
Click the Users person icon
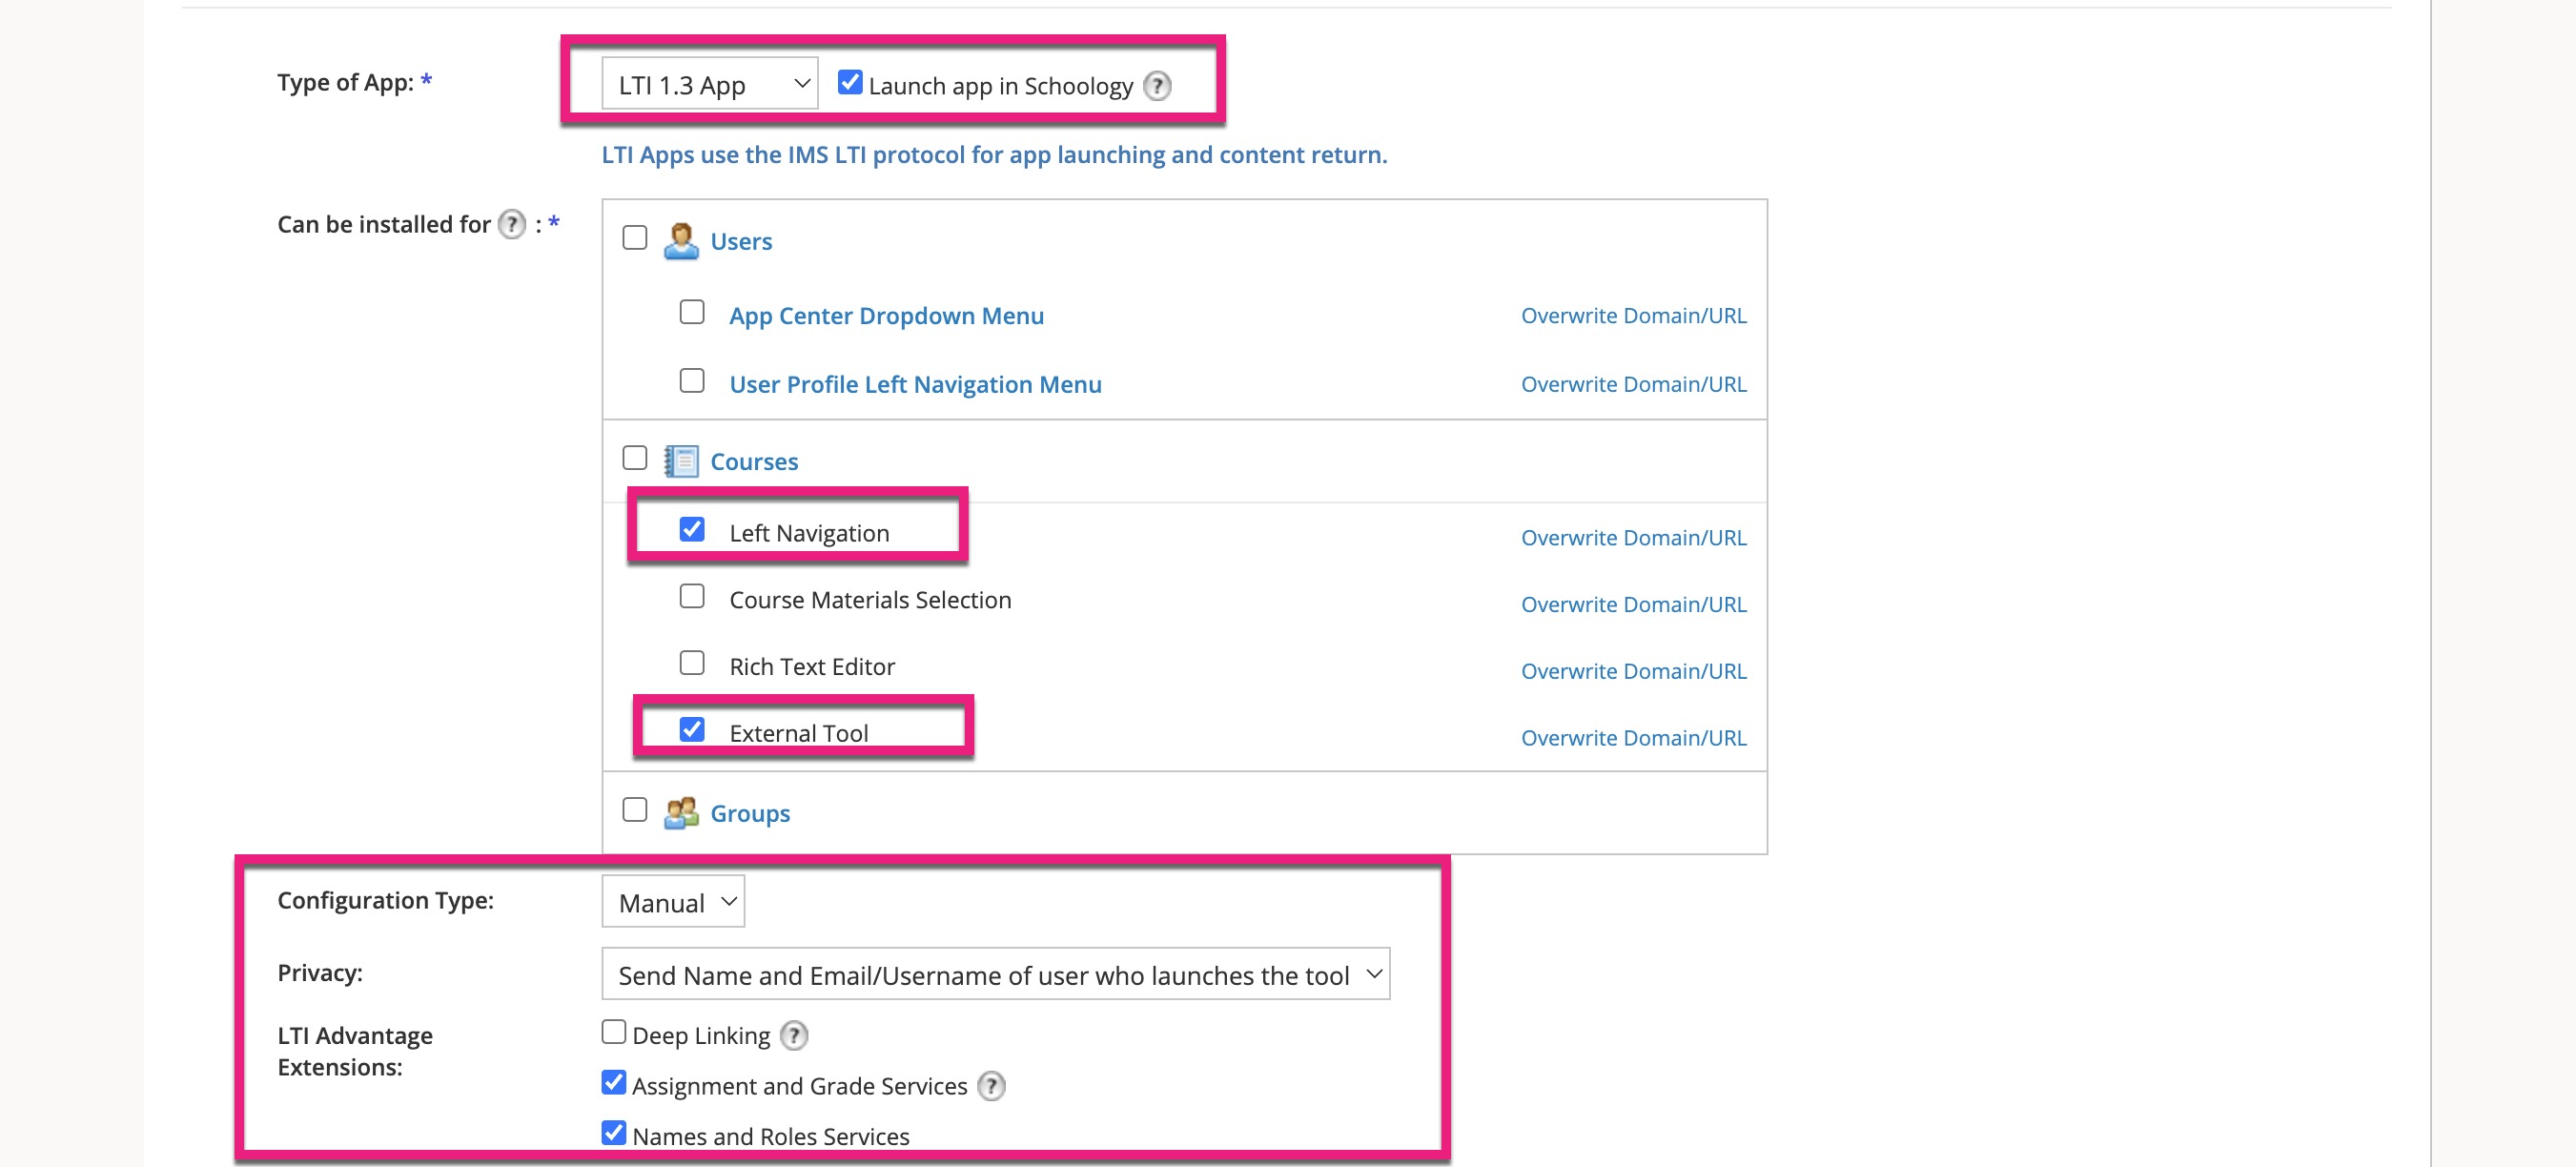[x=681, y=241]
